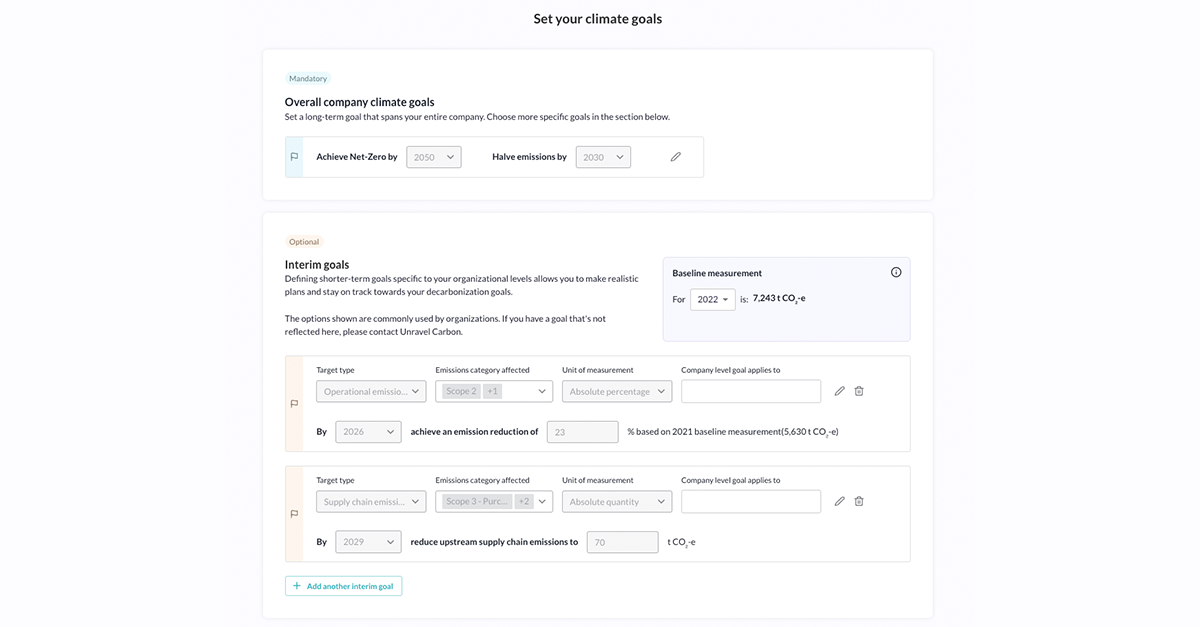This screenshot has width=1200, height=627.
Task: Click flag icon on operational emissions goal
Action: click(x=294, y=404)
